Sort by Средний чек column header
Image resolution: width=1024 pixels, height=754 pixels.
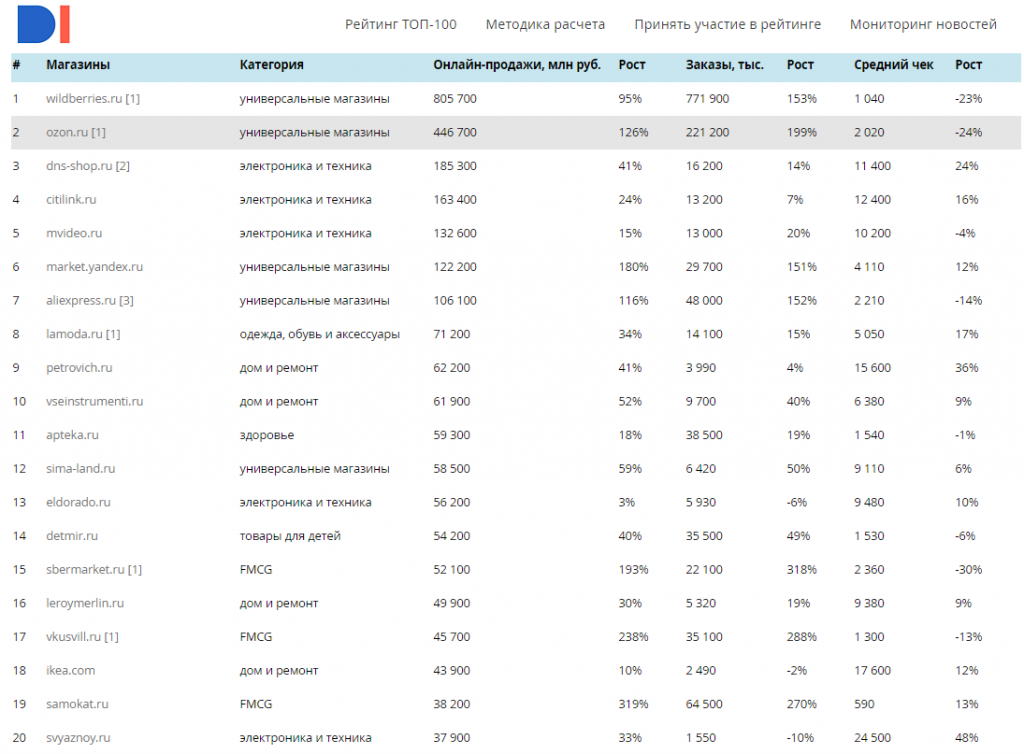pyautogui.click(x=894, y=65)
